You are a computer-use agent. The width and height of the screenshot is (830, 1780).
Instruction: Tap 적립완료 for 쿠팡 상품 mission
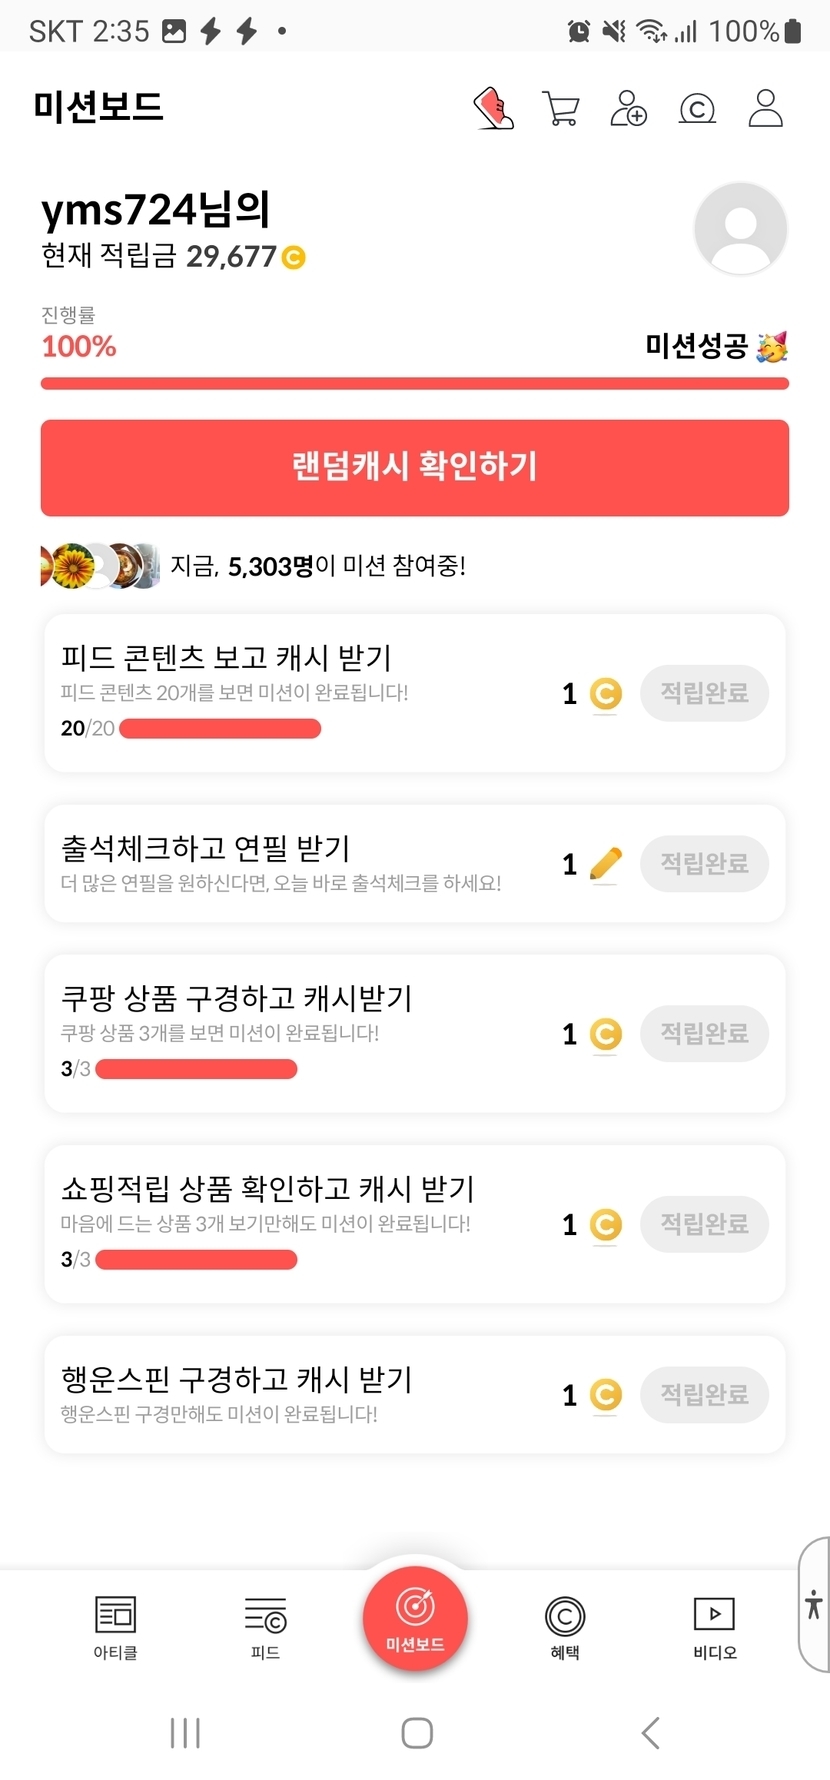[x=704, y=1033]
